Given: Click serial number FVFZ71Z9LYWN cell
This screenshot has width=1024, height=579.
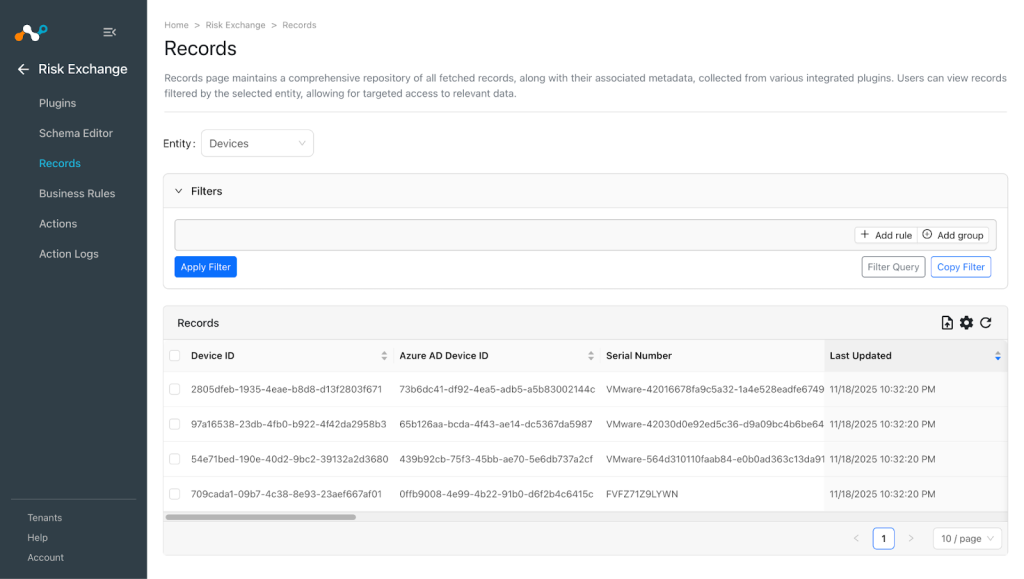Looking at the screenshot, I should [642, 494].
